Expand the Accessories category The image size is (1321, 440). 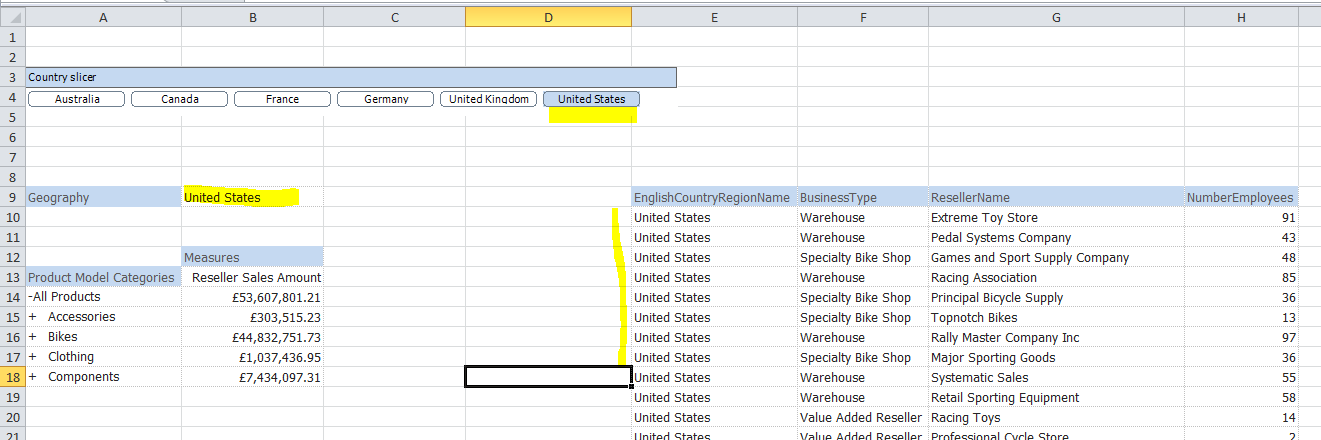click(x=32, y=317)
